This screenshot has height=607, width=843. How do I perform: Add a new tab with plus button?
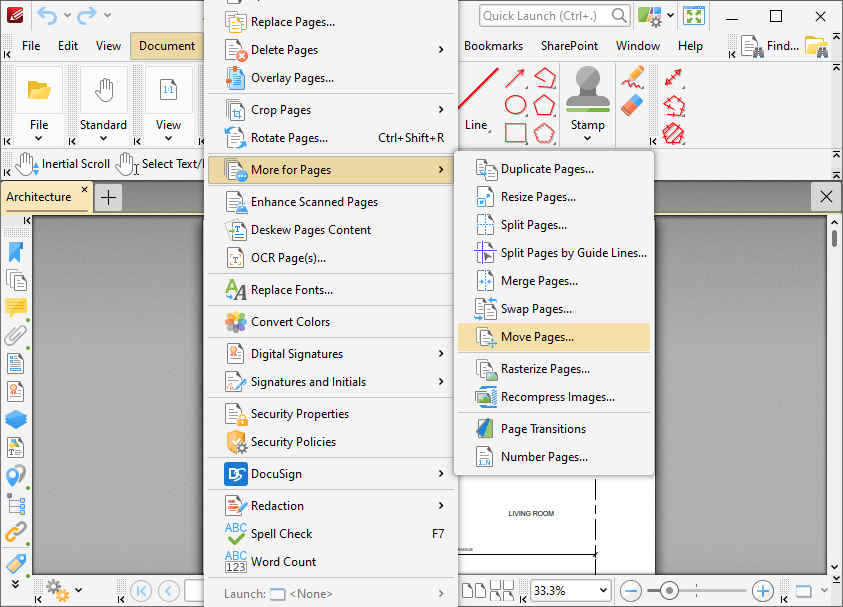click(x=108, y=197)
